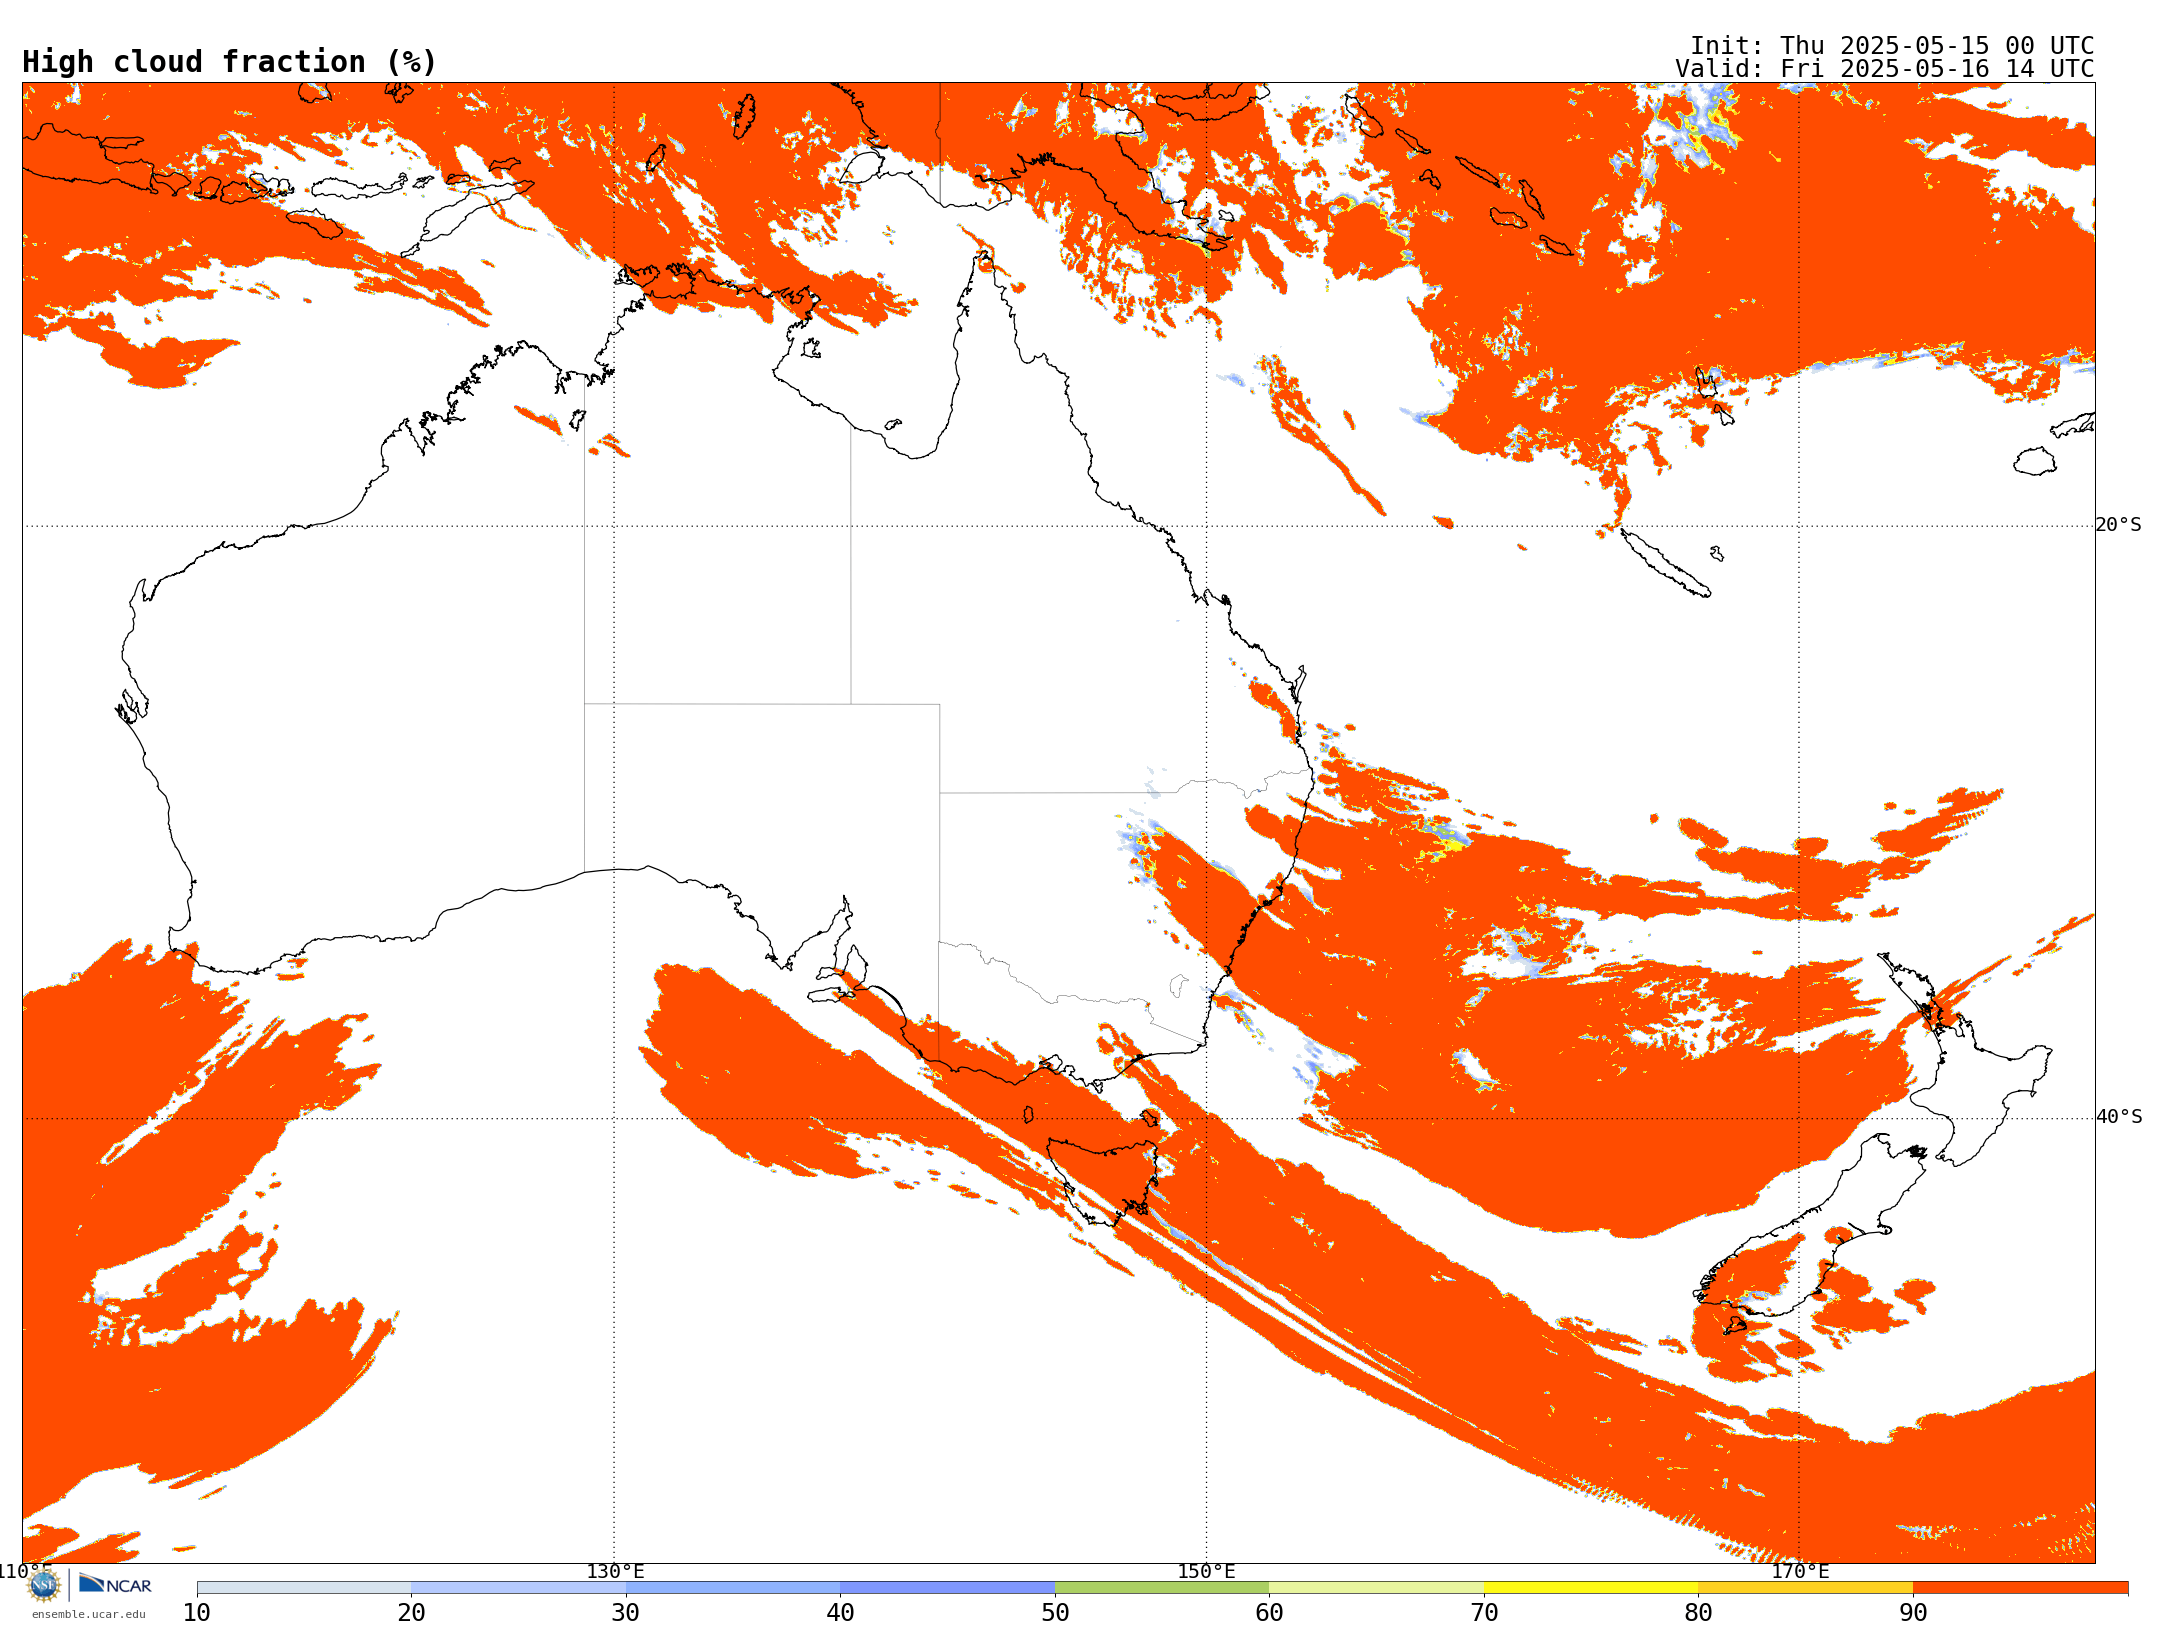Click the 'High cloud fraction (%)' title

(230, 62)
